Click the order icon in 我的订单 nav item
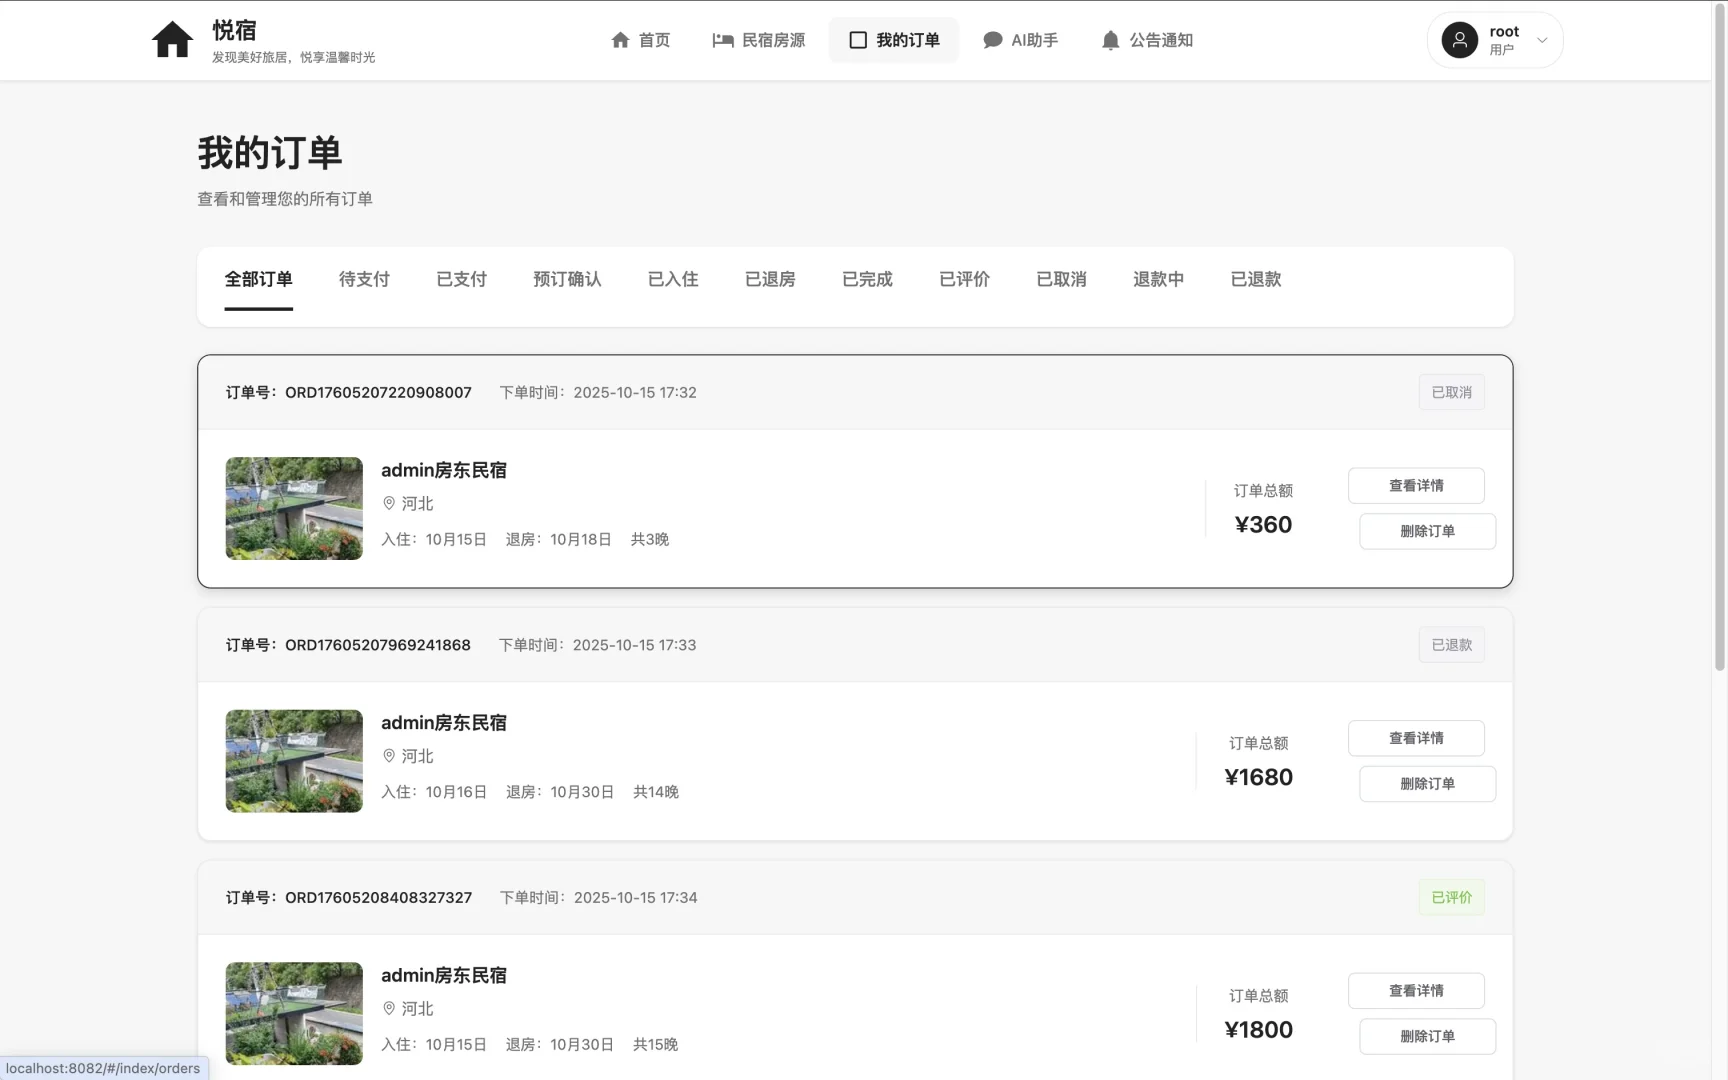Screen dimensions: 1728x1080 pos(858,40)
